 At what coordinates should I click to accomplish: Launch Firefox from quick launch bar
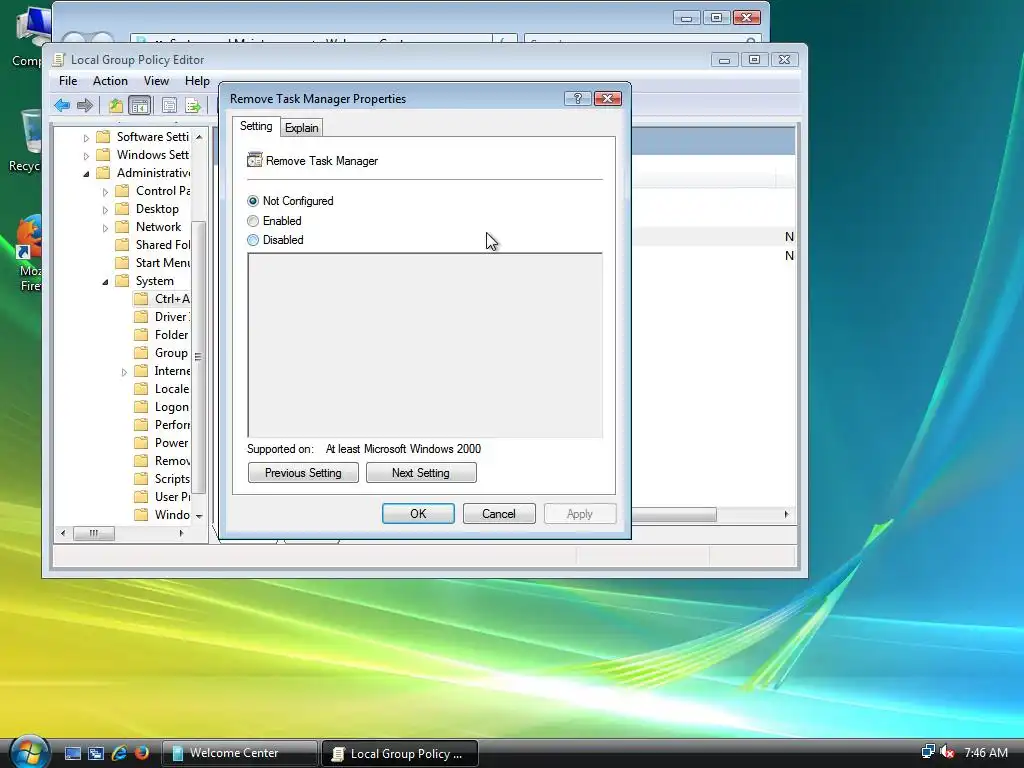tap(141, 753)
